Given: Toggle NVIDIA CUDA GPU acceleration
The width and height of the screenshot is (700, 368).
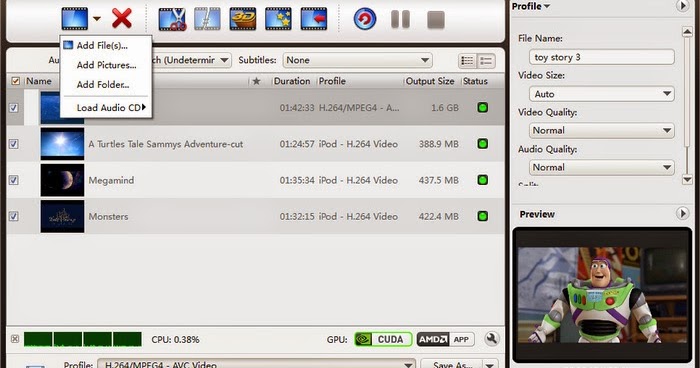Looking at the screenshot, I should pos(383,339).
